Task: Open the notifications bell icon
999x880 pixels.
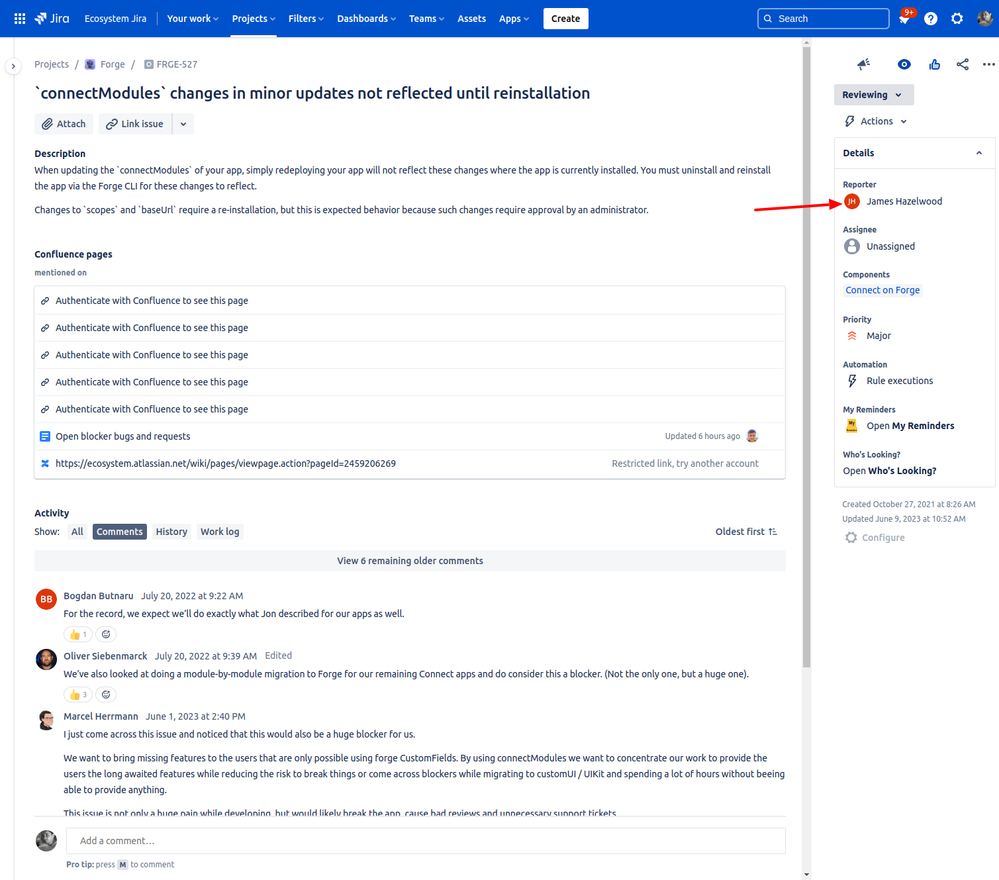Action: pyautogui.click(x=904, y=18)
